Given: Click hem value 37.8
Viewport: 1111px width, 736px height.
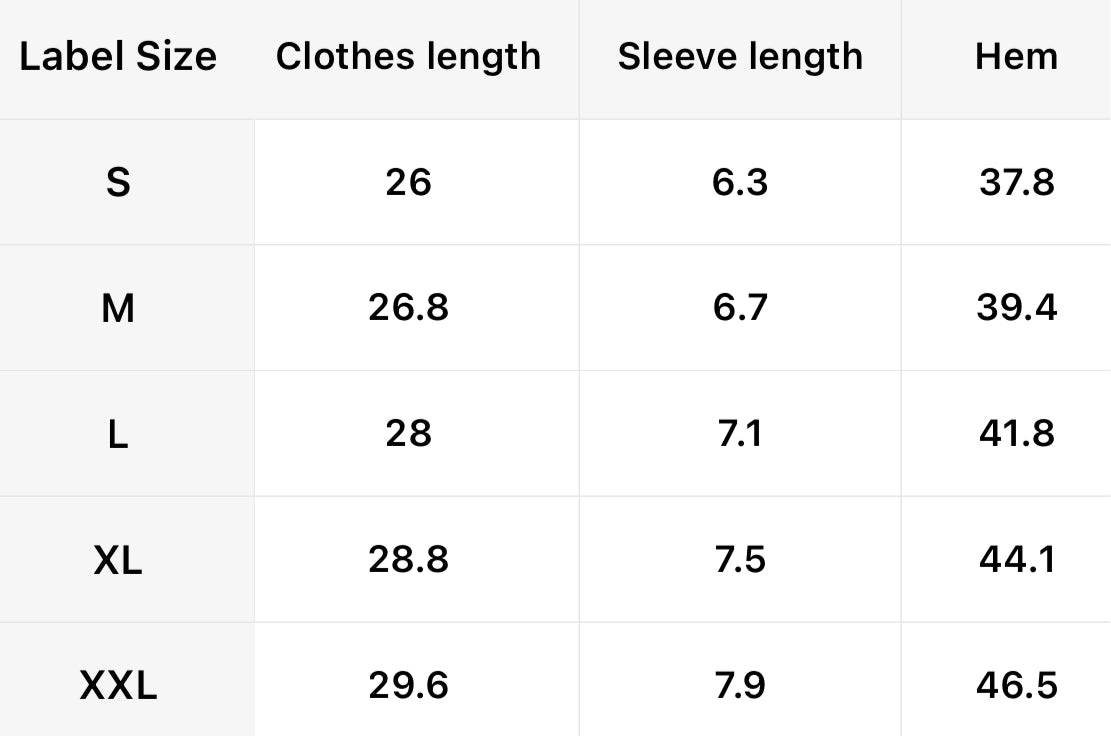Looking at the screenshot, I should point(1016,183).
